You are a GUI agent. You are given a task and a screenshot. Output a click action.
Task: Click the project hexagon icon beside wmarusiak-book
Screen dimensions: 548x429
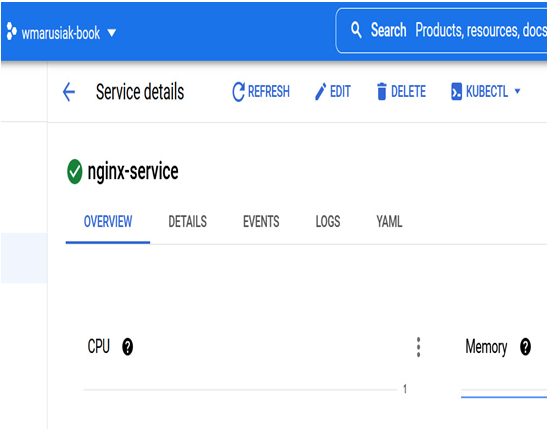[x=11, y=31]
